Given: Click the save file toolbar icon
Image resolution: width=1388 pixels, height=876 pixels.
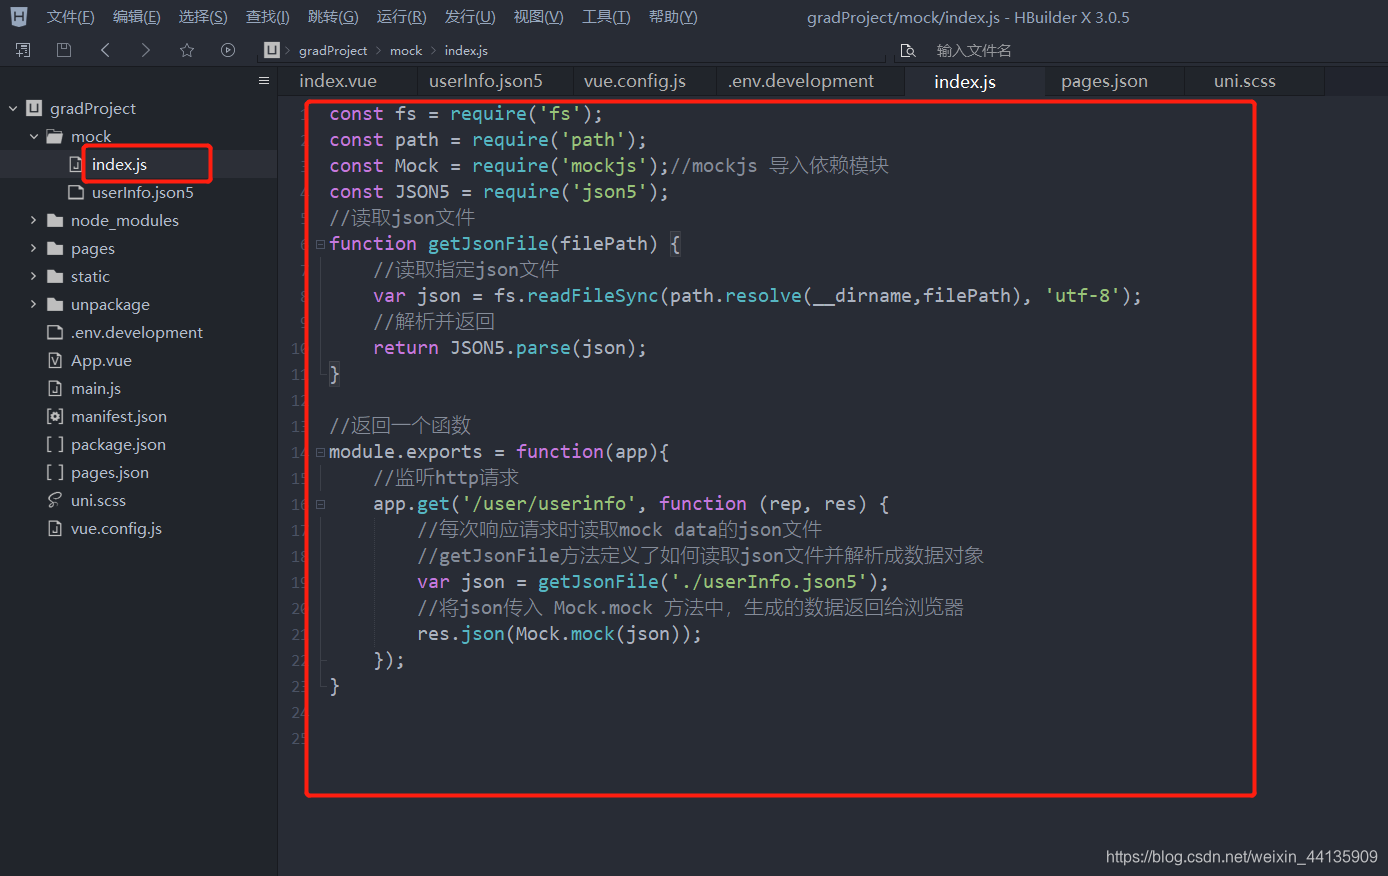Looking at the screenshot, I should coord(64,50).
